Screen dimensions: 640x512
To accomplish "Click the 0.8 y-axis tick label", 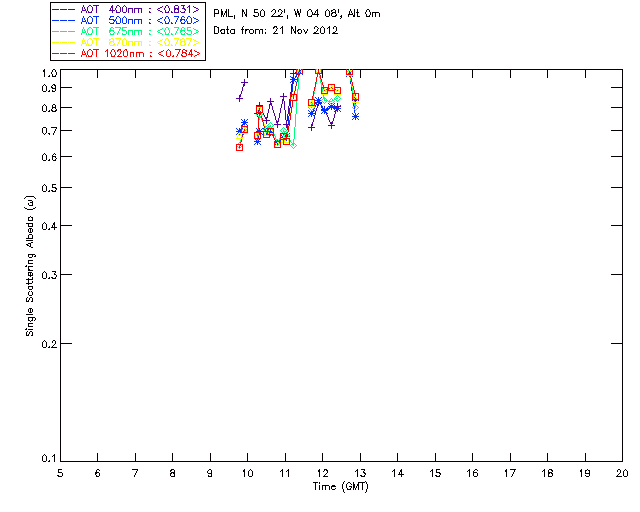I will tap(49, 109).
